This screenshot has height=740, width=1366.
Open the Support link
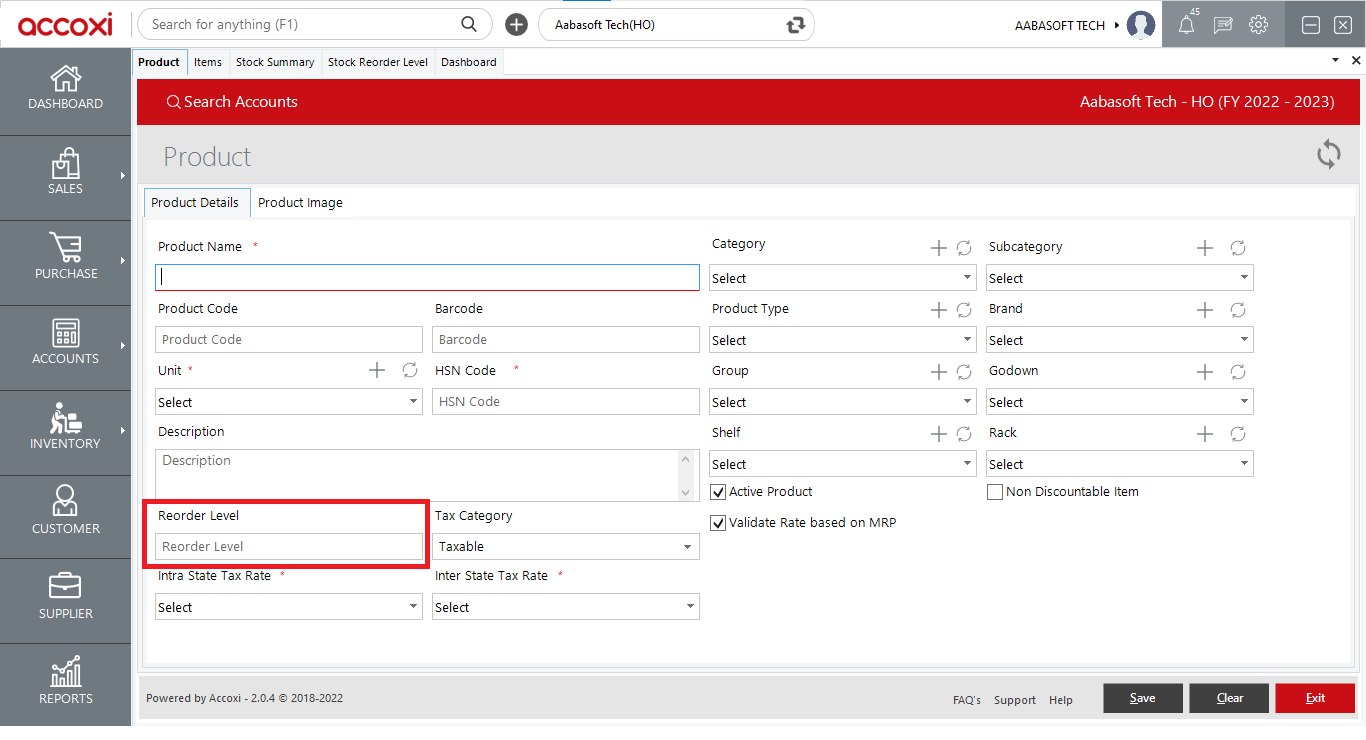coord(1015,700)
